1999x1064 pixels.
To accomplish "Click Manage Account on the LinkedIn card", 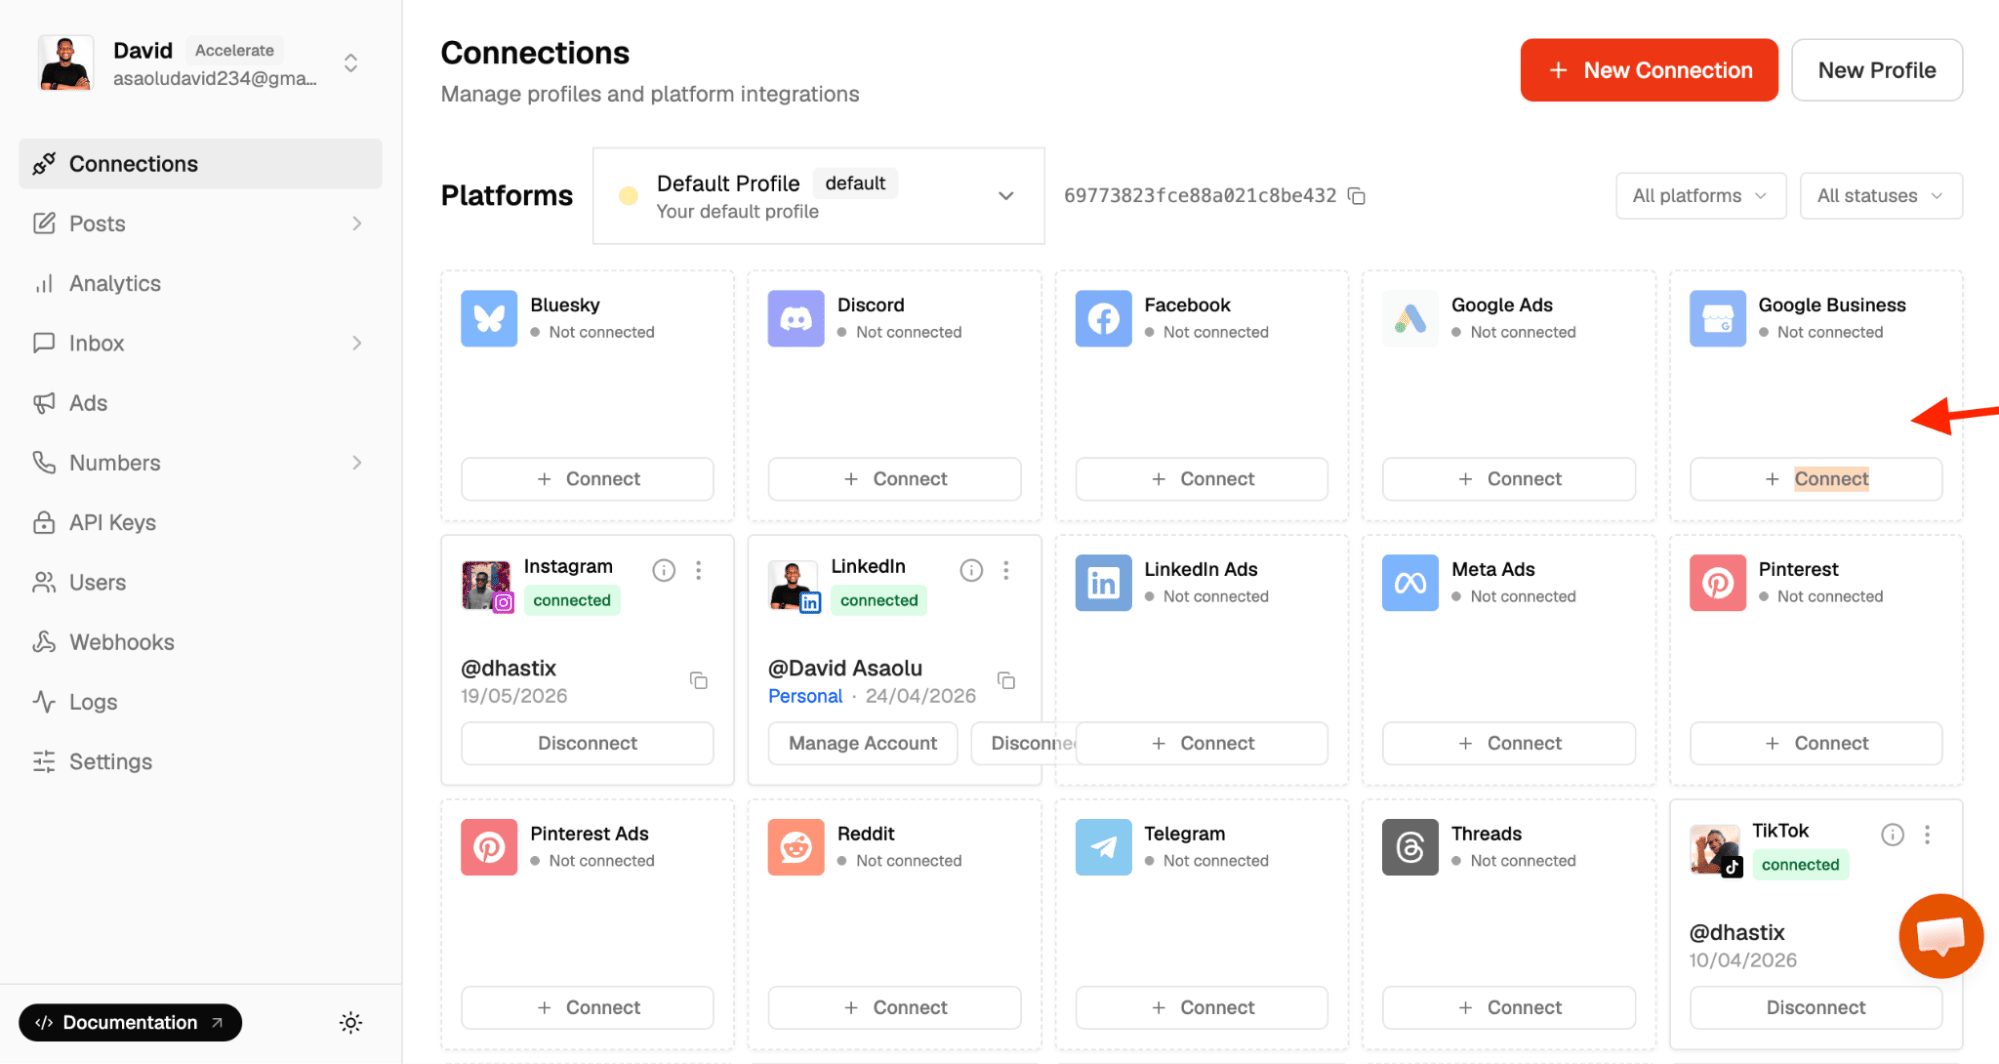I will tap(863, 743).
